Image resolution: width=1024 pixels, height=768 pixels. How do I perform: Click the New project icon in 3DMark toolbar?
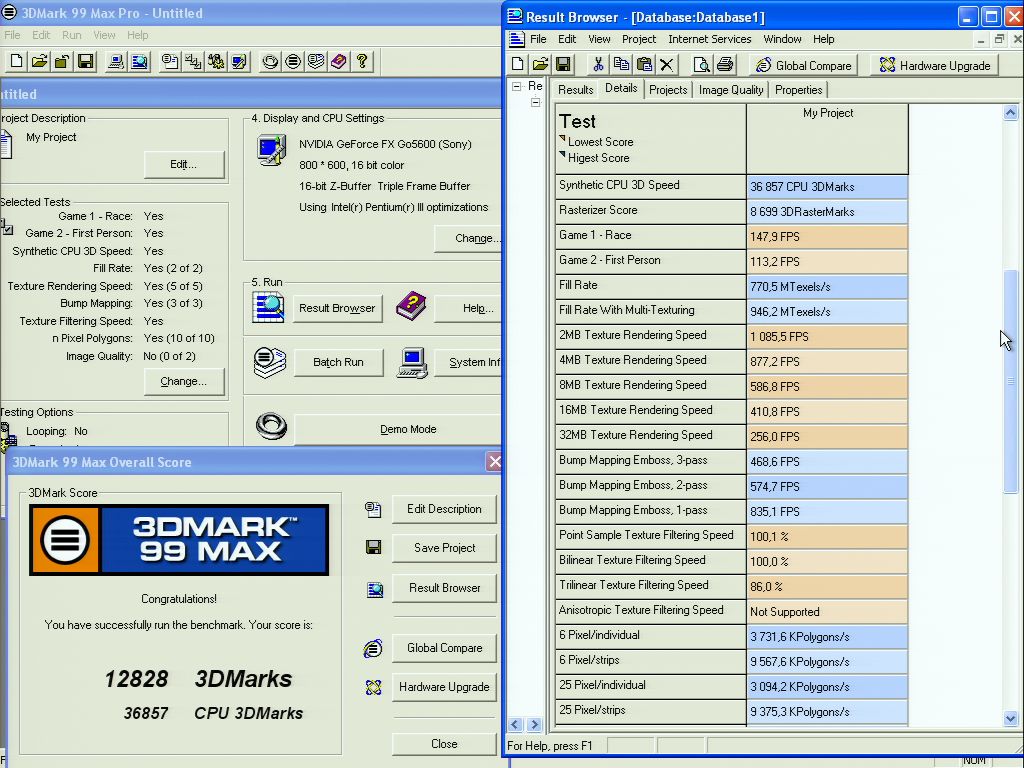click(16, 61)
